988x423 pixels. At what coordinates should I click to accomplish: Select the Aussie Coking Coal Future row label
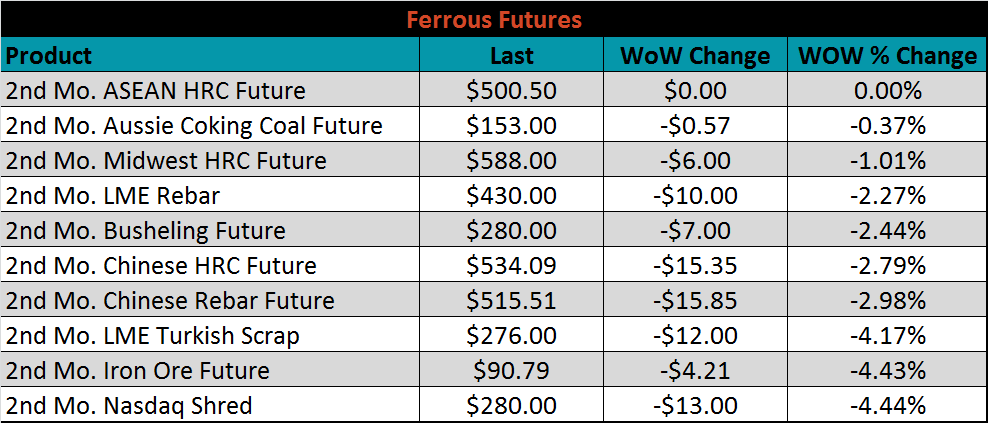click(210, 125)
